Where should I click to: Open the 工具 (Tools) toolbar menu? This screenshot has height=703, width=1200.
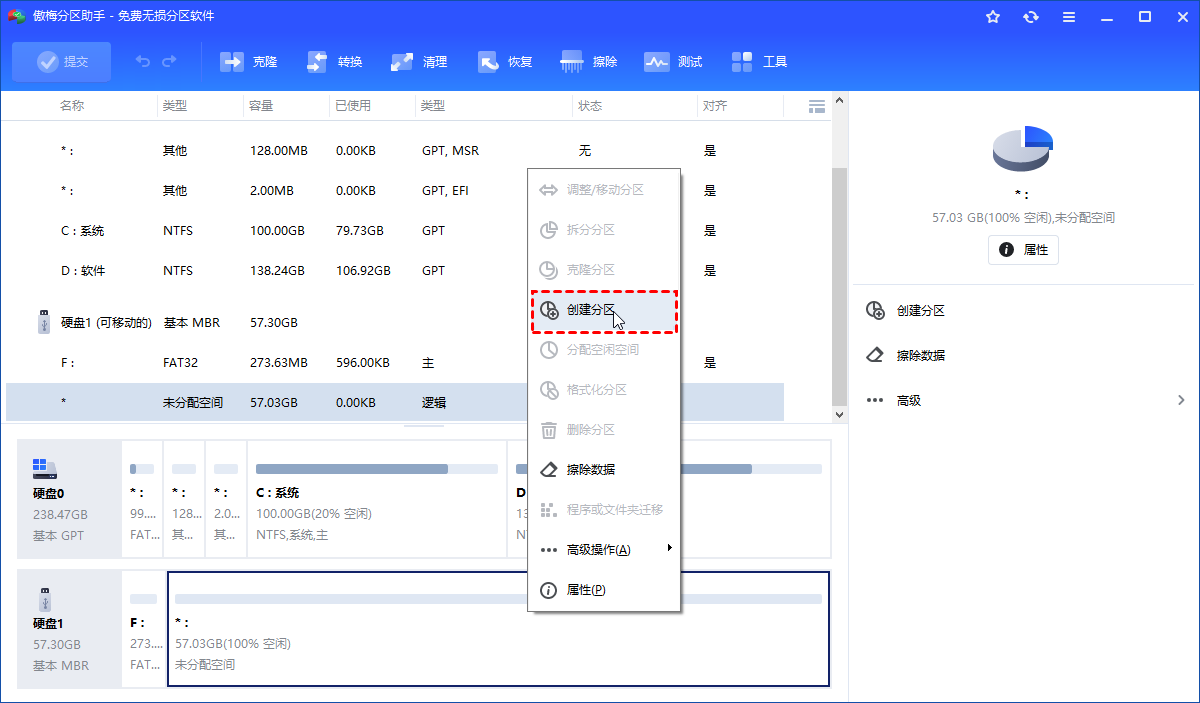click(759, 62)
